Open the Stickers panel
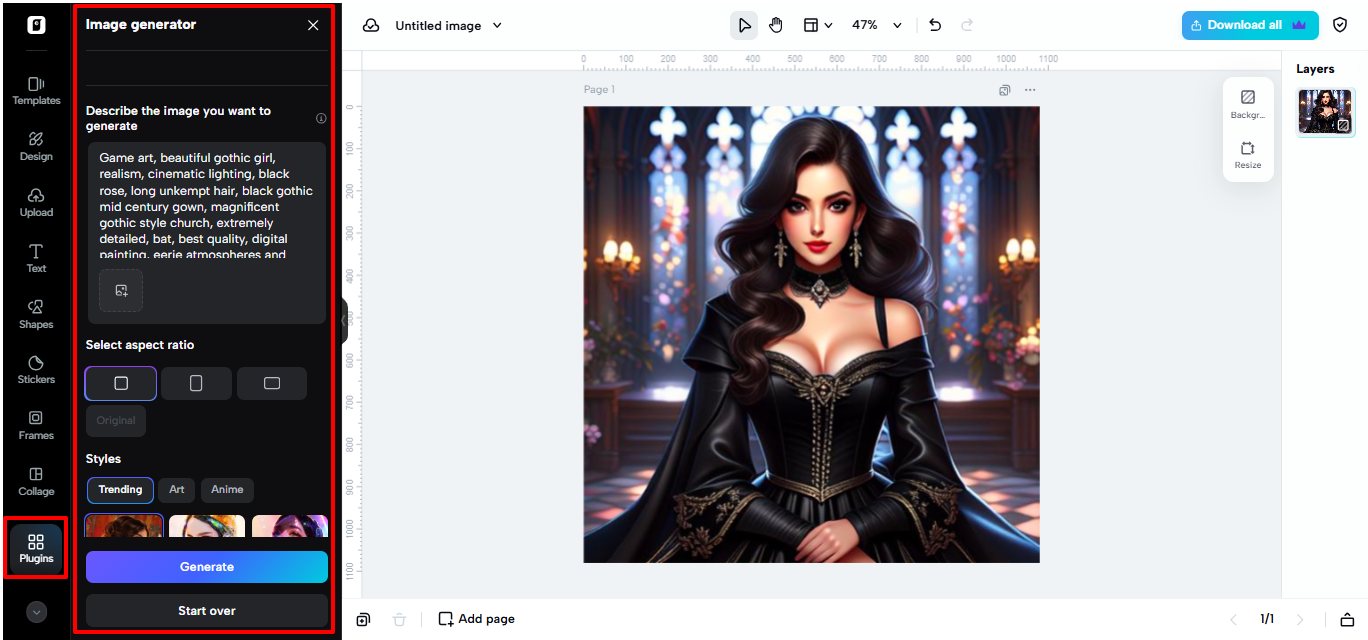1368x640 pixels. (x=36, y=370)
